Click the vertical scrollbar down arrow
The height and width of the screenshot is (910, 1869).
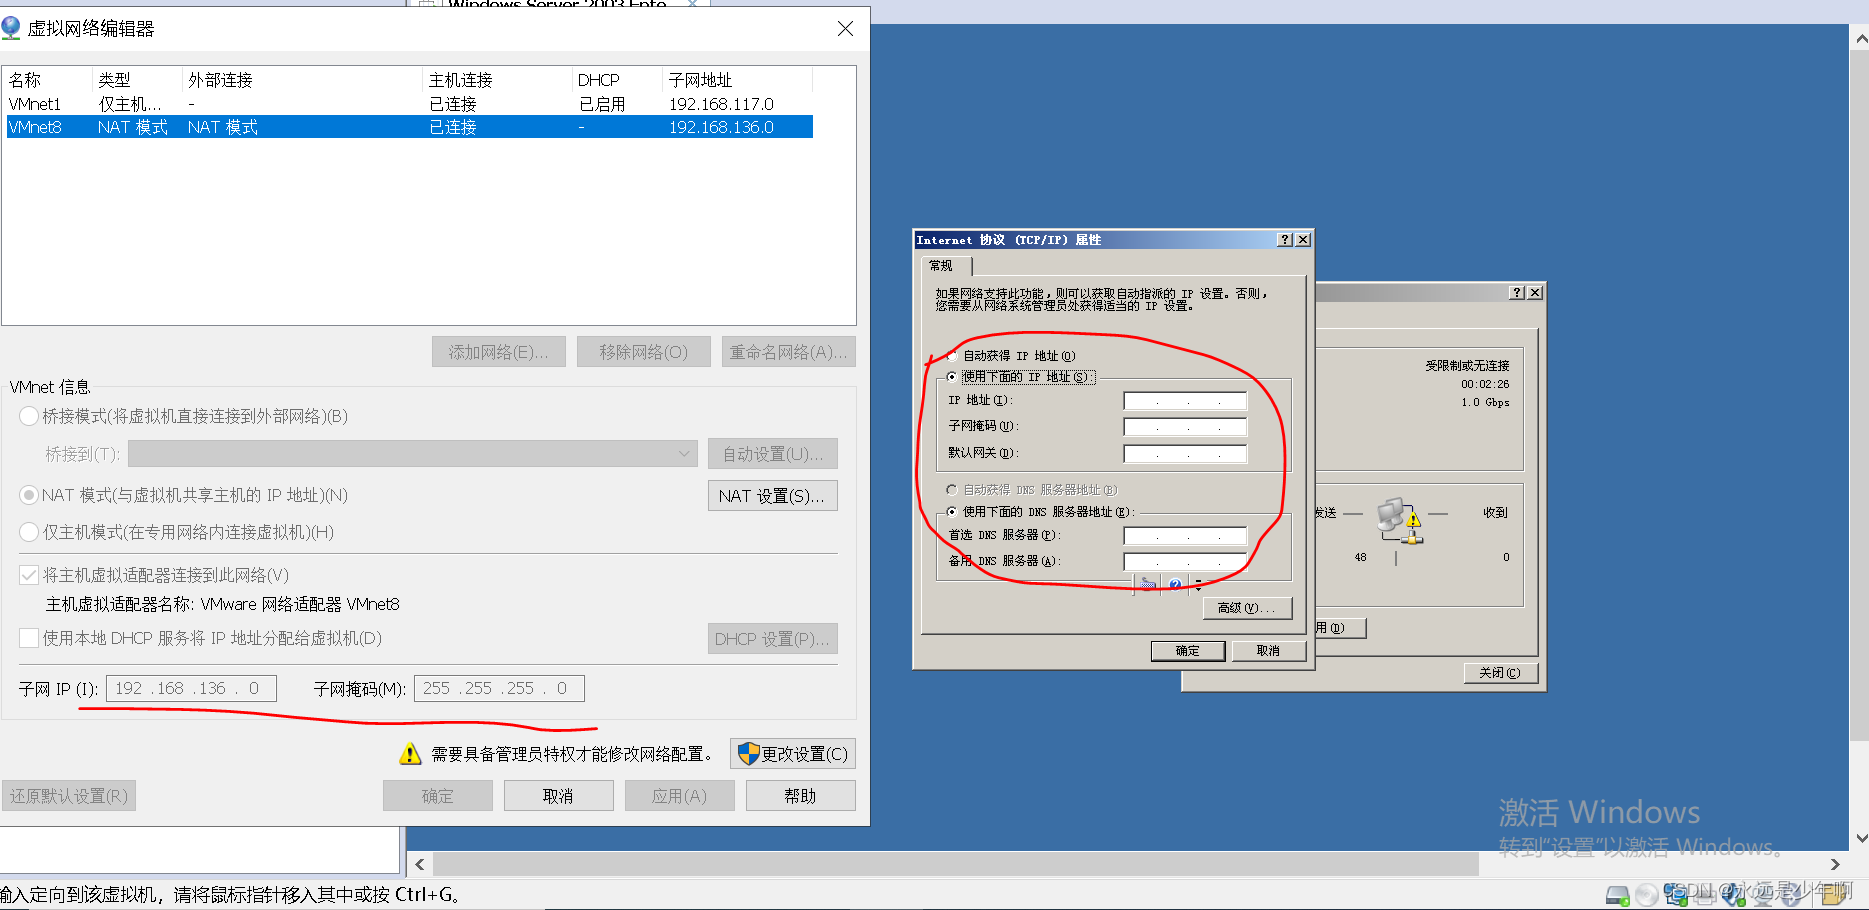1860,838
